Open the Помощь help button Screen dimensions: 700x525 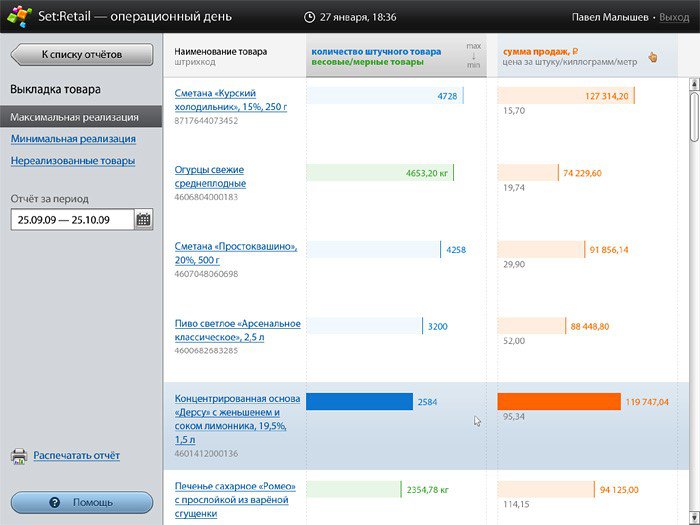click(x=82, y=502)
